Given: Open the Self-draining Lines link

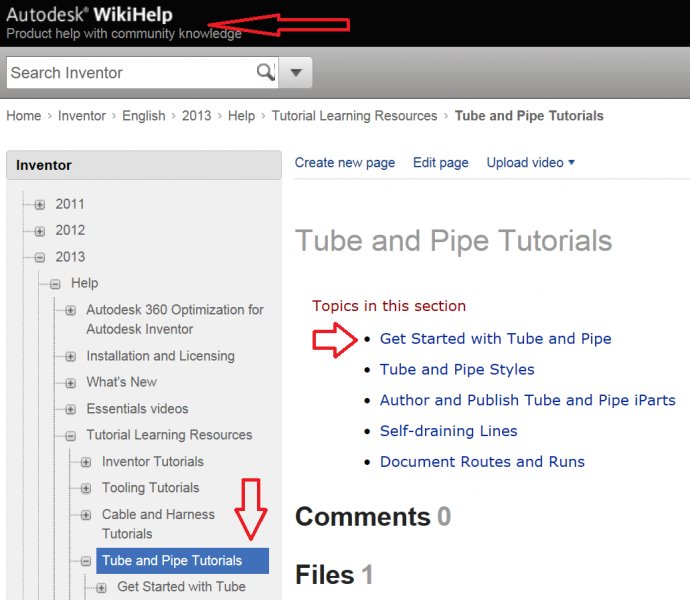Looking at the screenshot, I should click(x=448, y=431).
